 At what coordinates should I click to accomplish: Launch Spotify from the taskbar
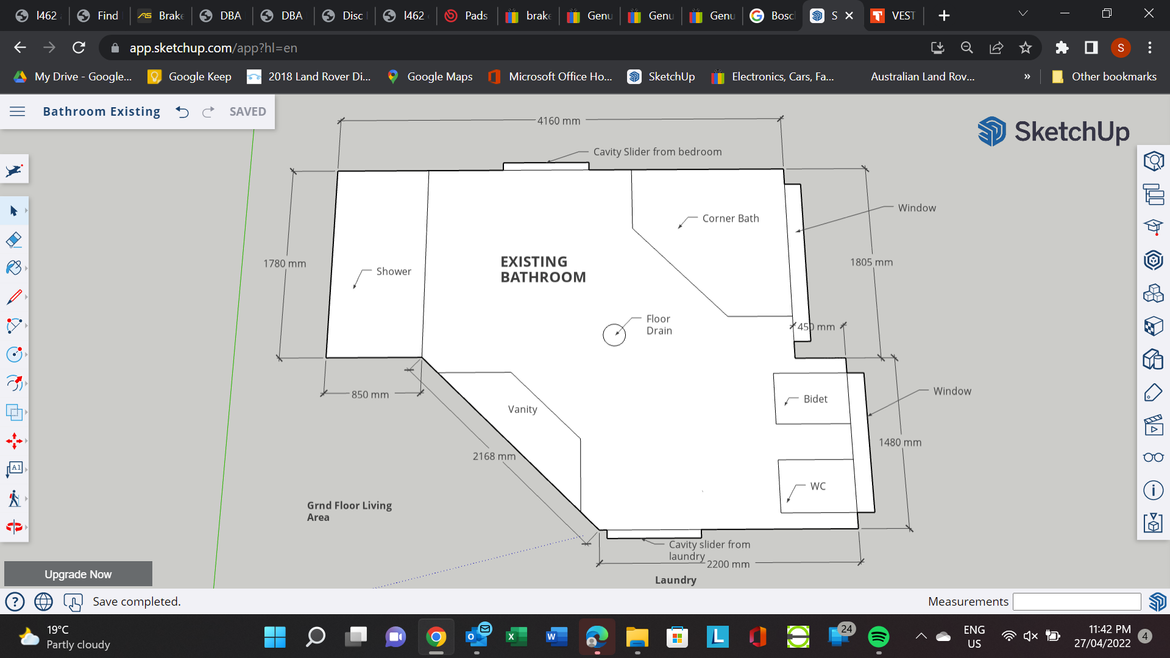coord(879,636)
